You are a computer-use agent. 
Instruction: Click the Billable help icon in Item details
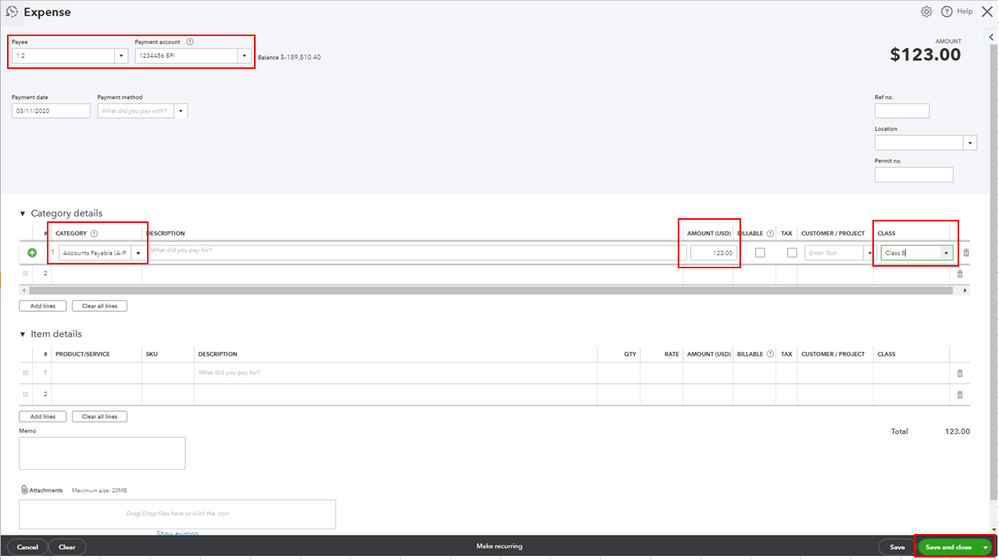pyautogui.click(x=770, y=354)
